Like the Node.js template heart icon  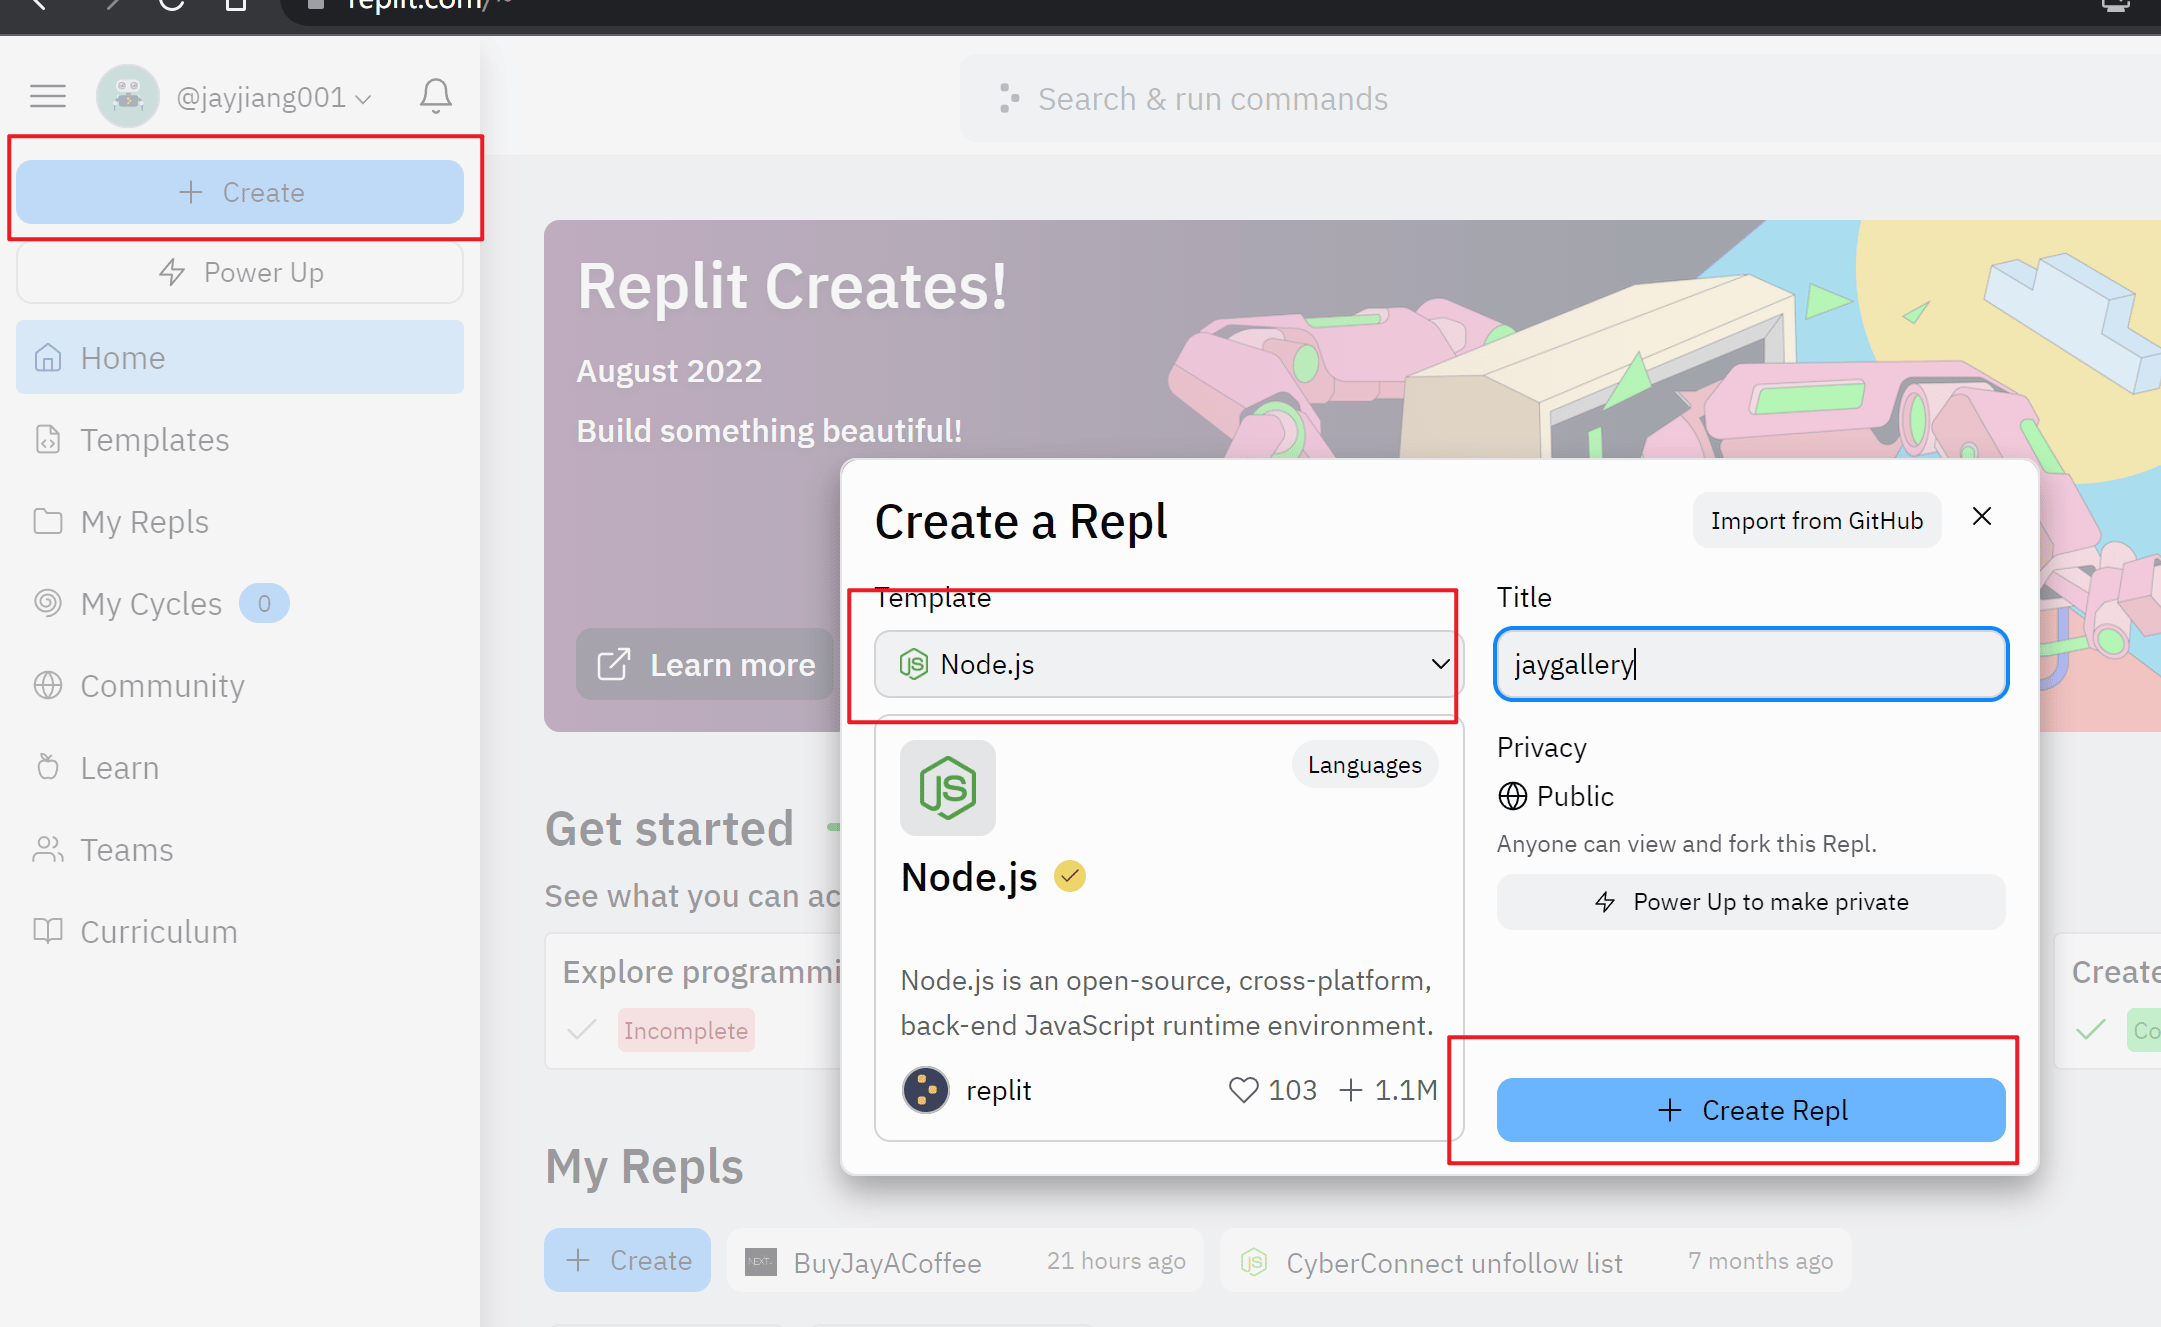tap(1243, 1089)
